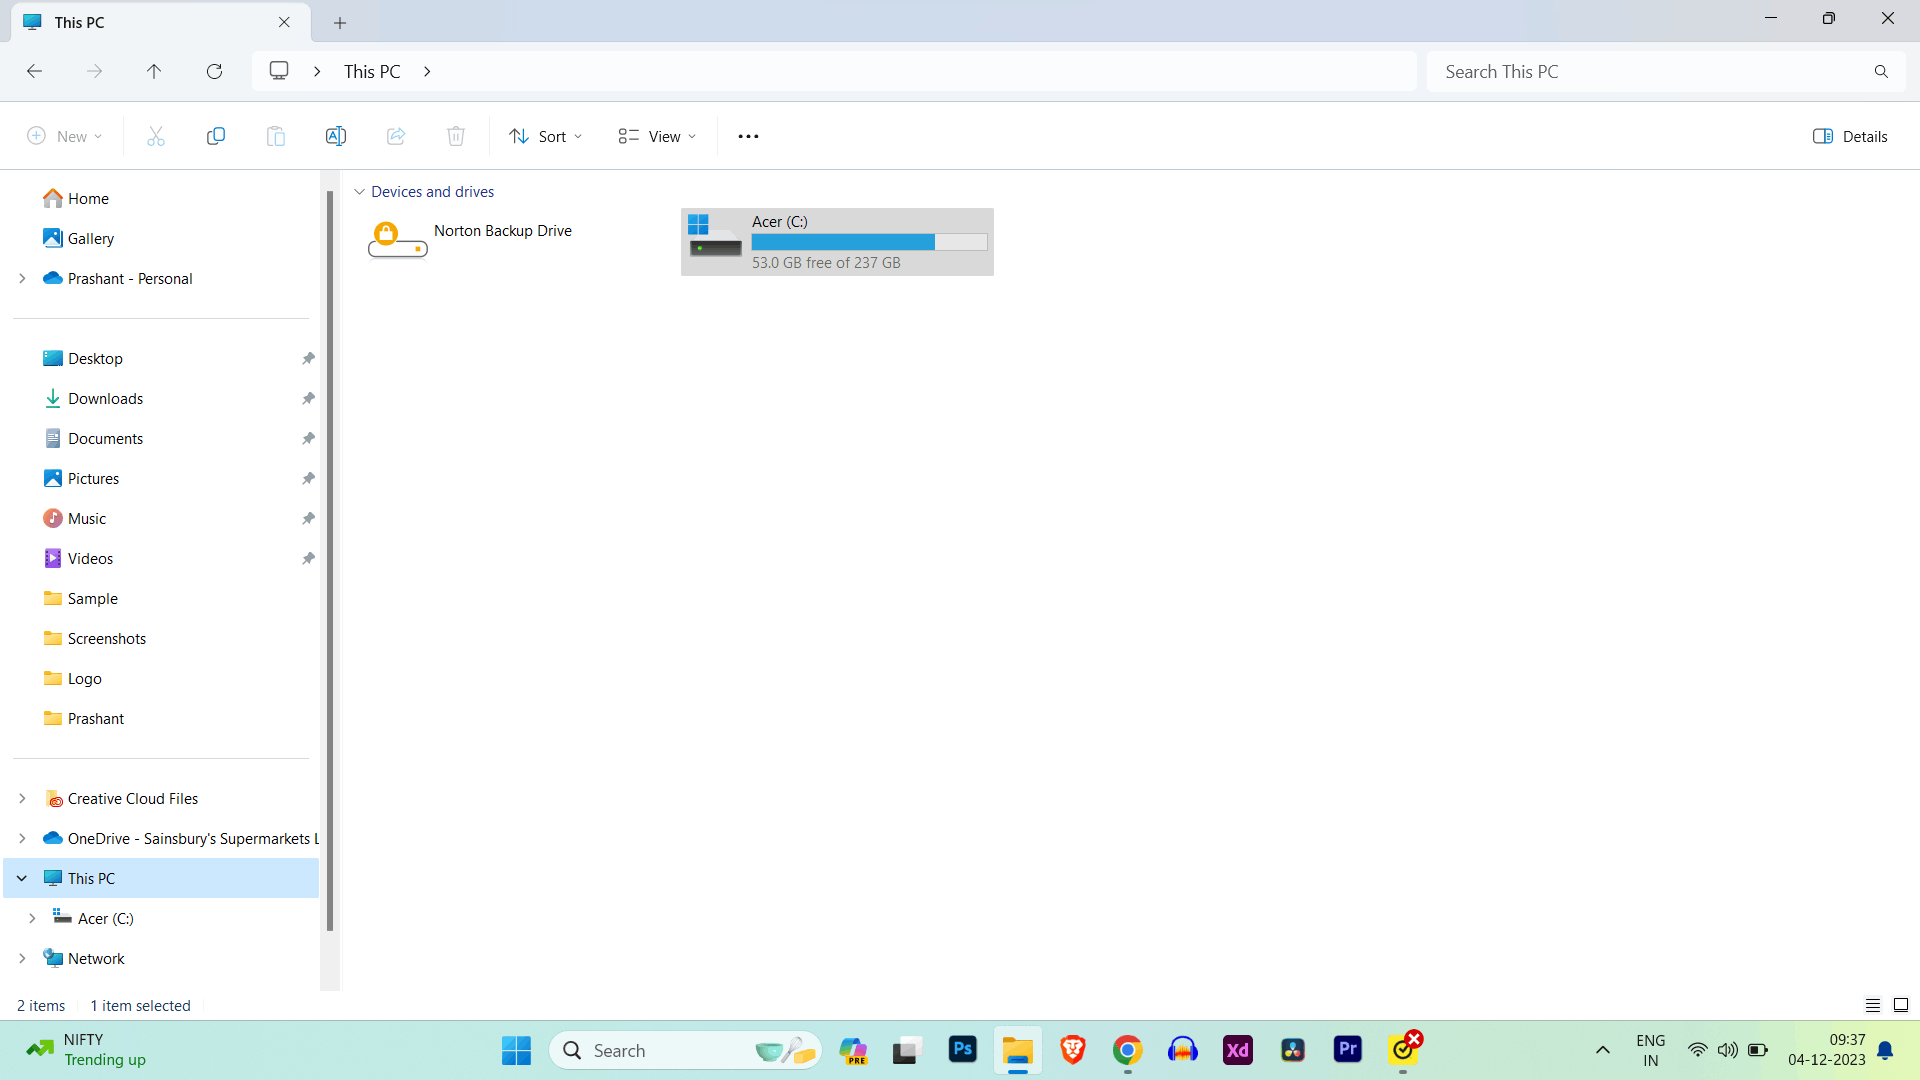
Task: Click the Acer (C:) storage usage bar
Action: (869, 242)
